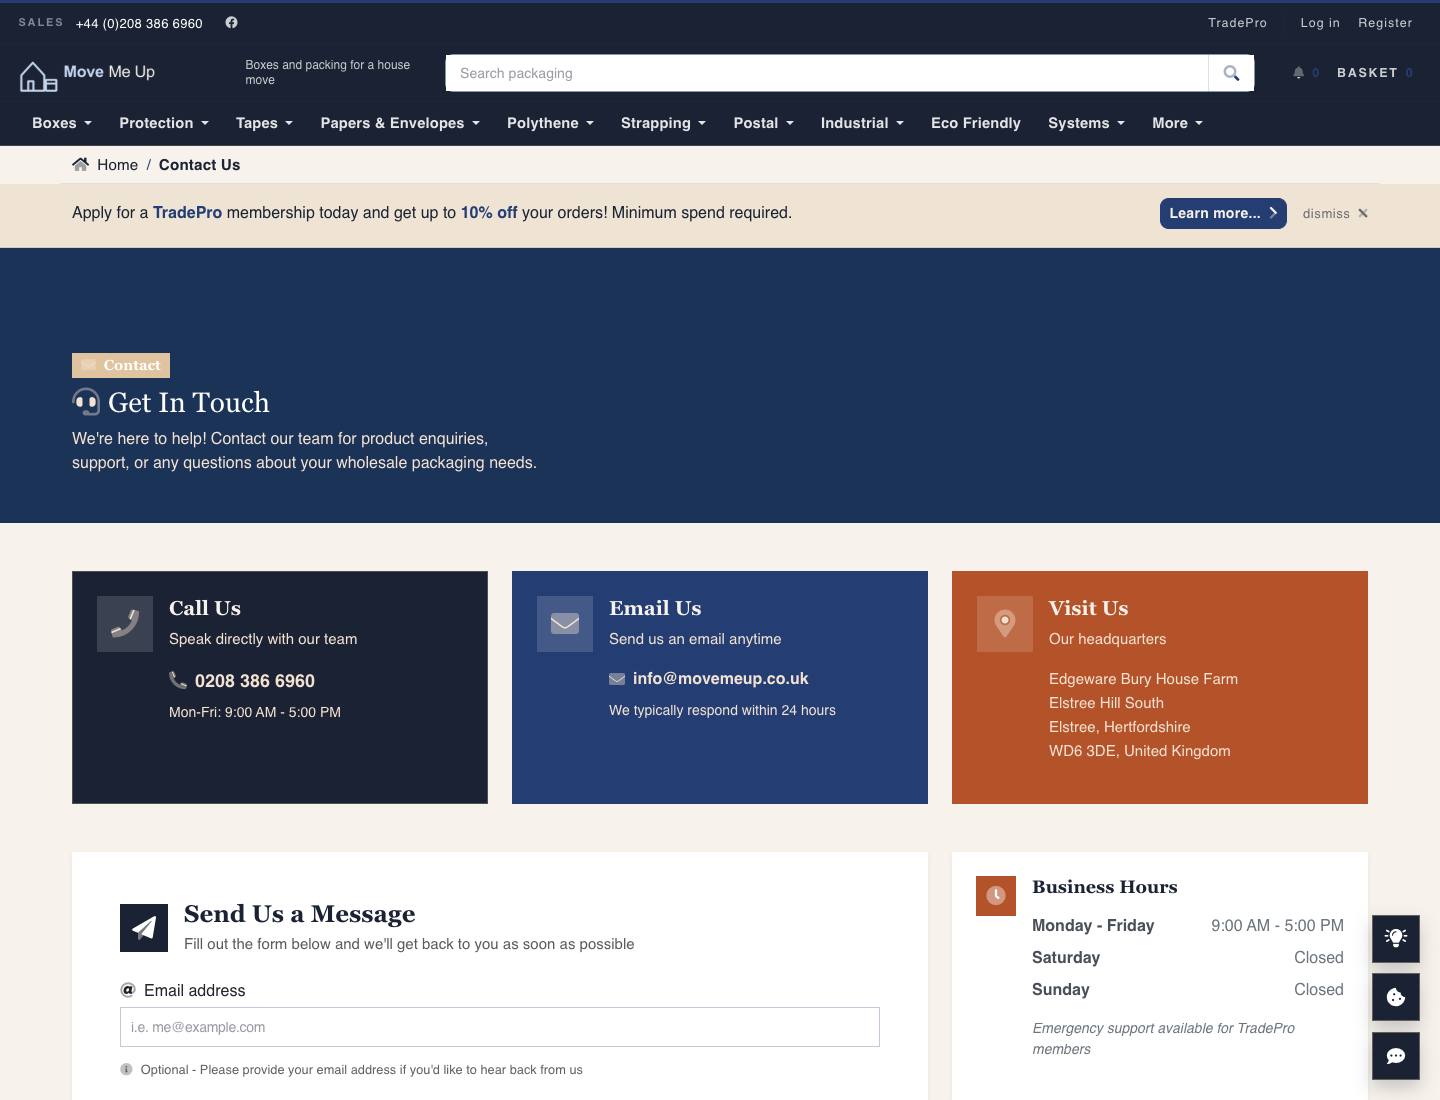Click the paper plane message icon
The height and width of the screenshot is (1100, 1440).
144,928
